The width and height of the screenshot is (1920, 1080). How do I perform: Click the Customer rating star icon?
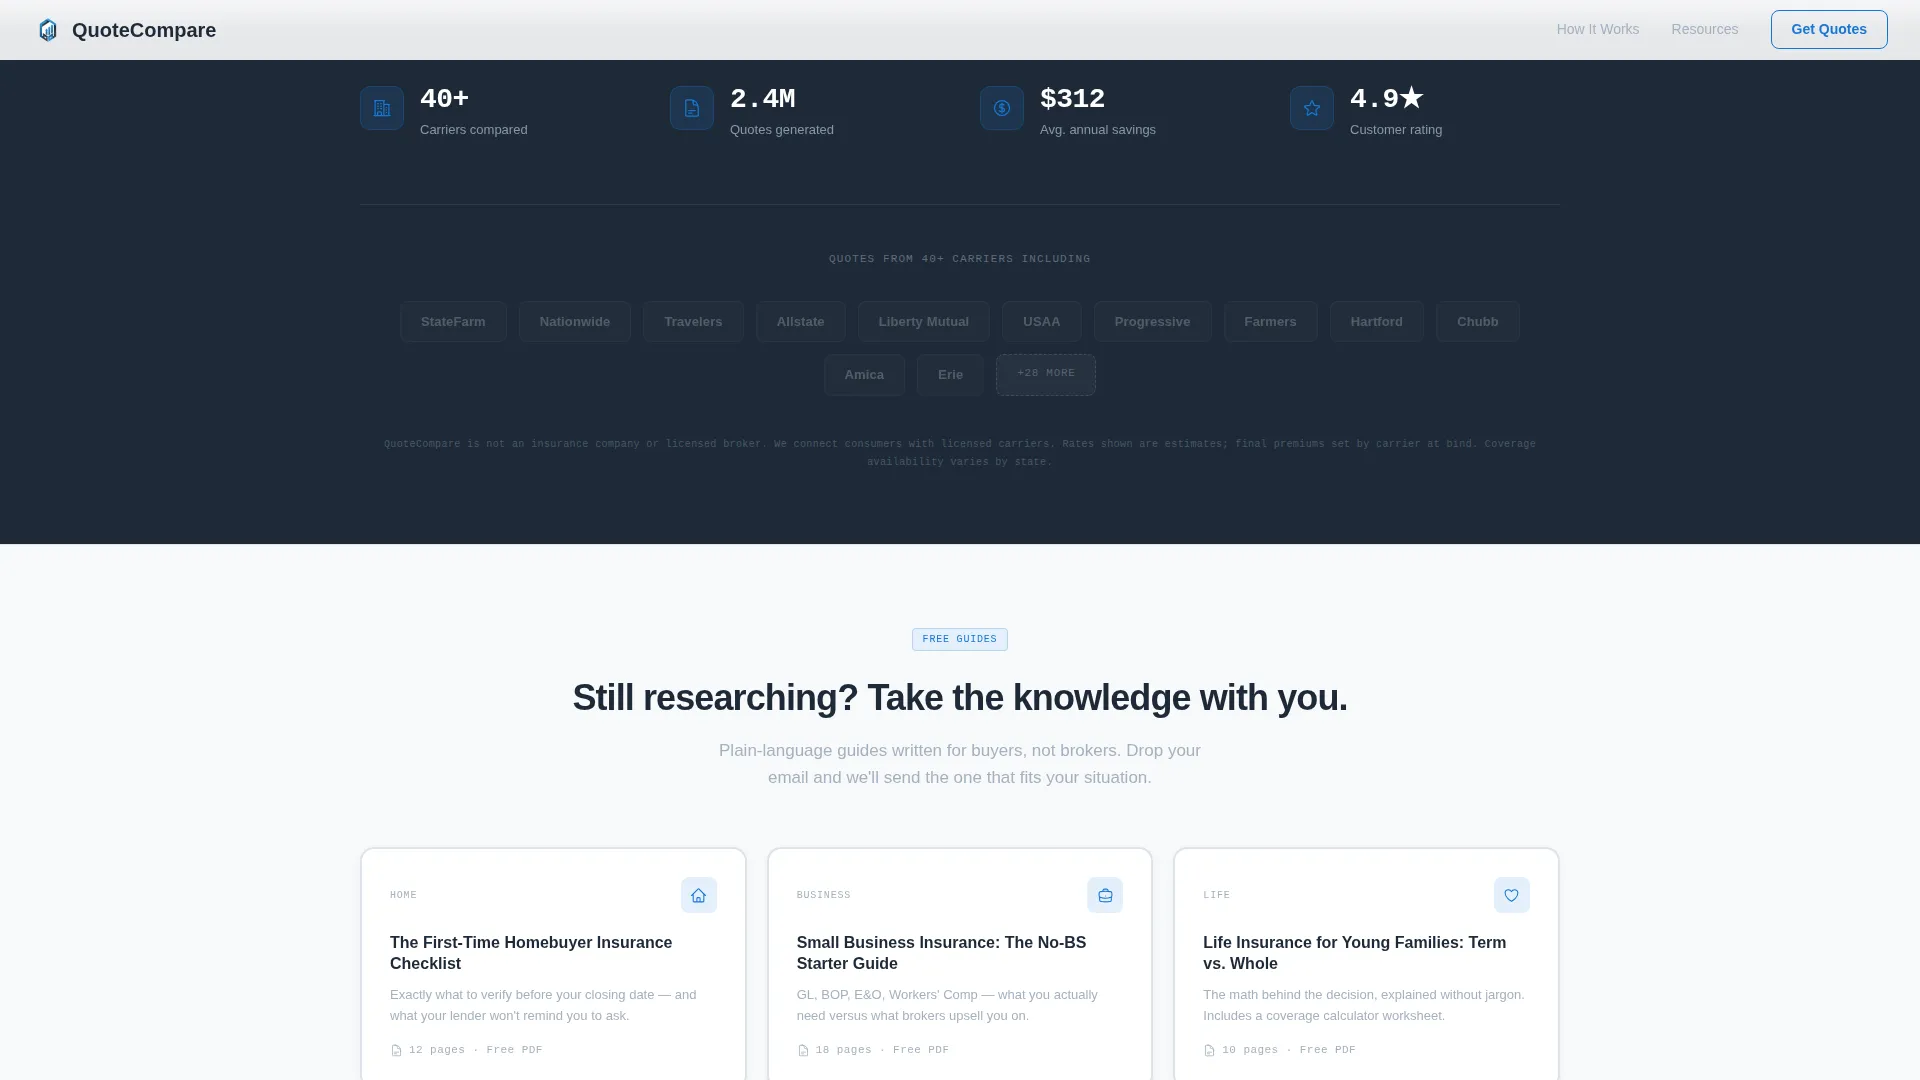(x=1312, y=108)
